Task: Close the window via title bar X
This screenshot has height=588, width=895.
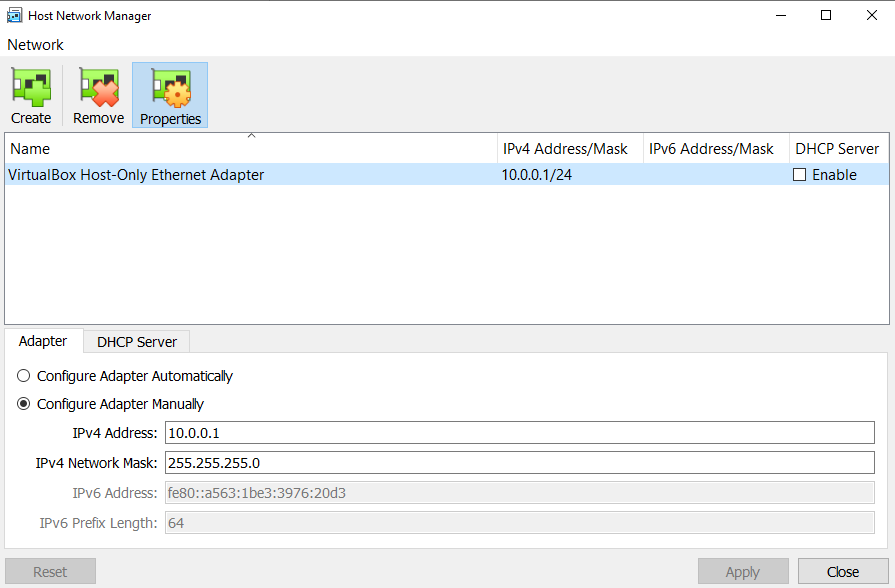Action: tap(872, 15)
